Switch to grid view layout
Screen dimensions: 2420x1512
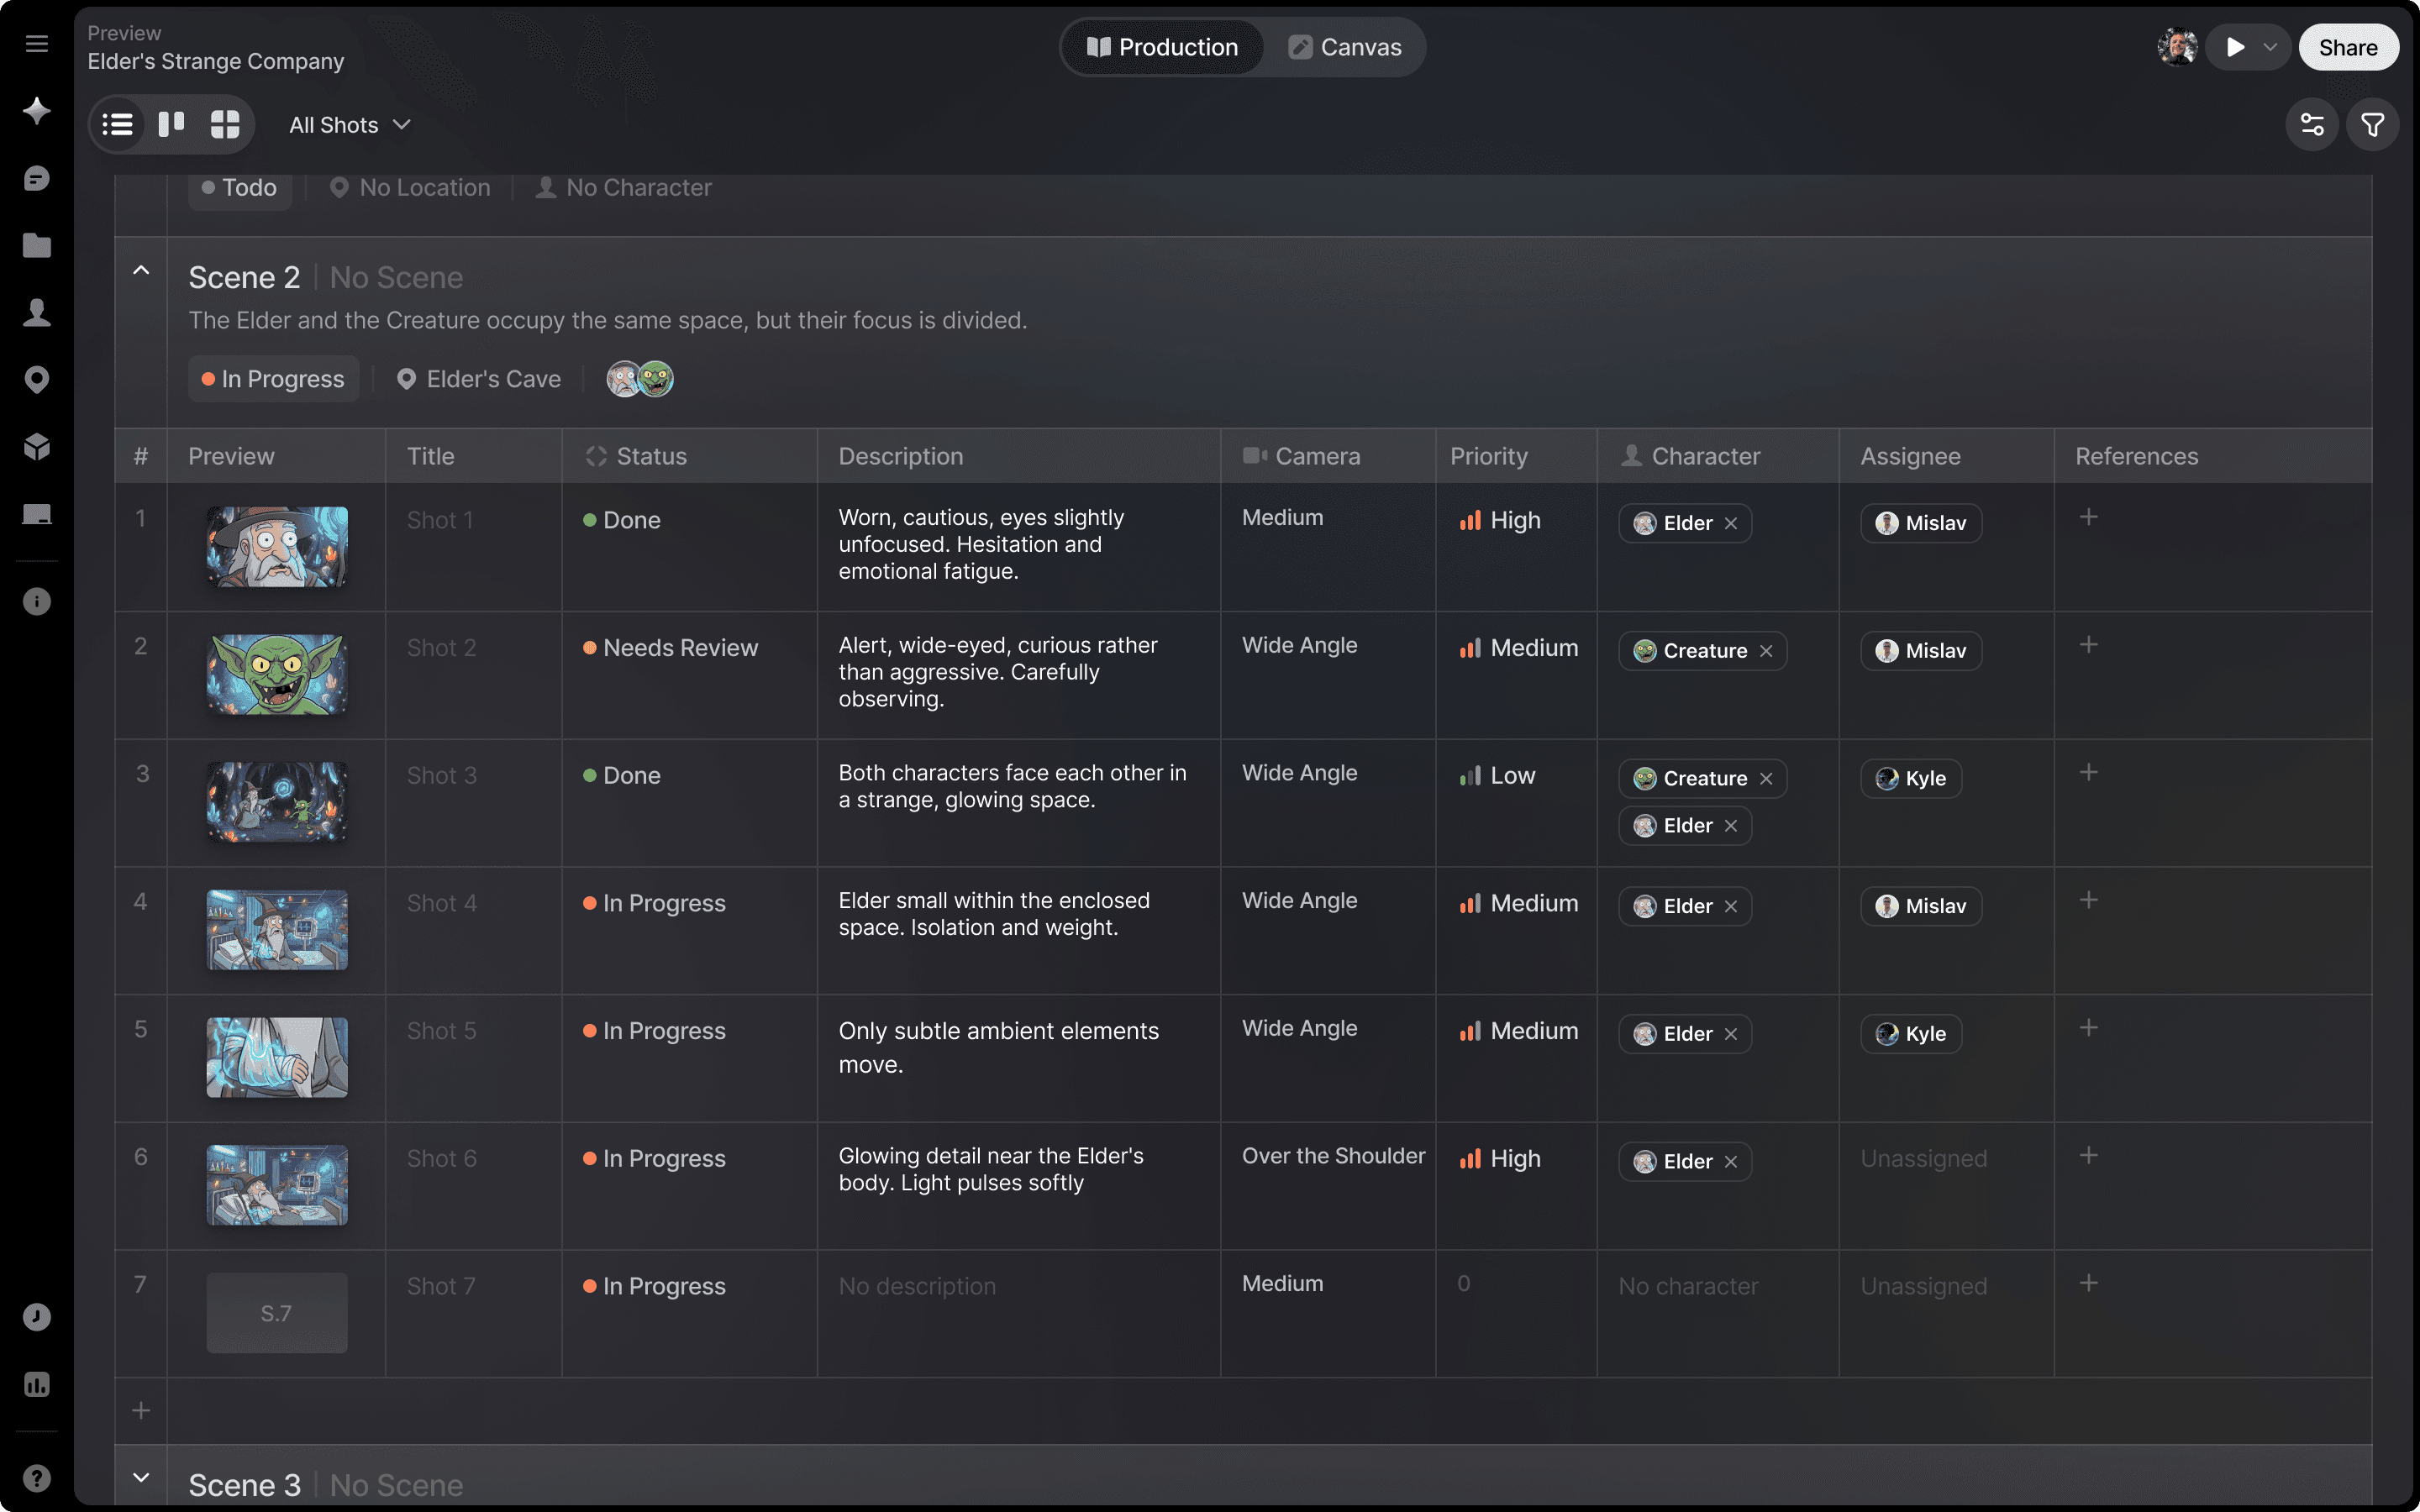(x=225, y=125)
